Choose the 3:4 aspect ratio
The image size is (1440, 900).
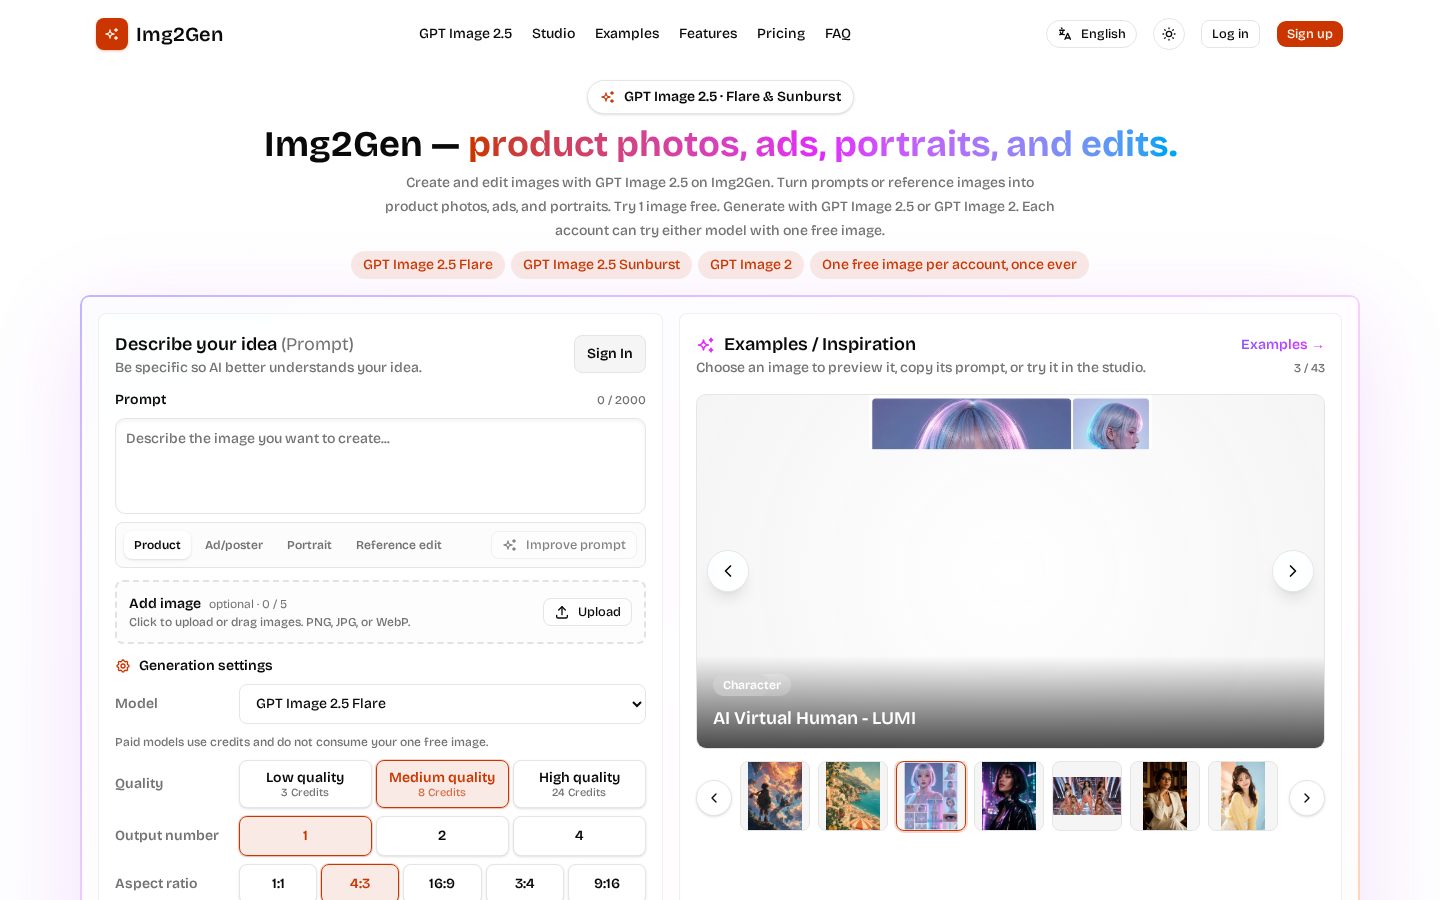pyautogui.click(x=525, y=884)
